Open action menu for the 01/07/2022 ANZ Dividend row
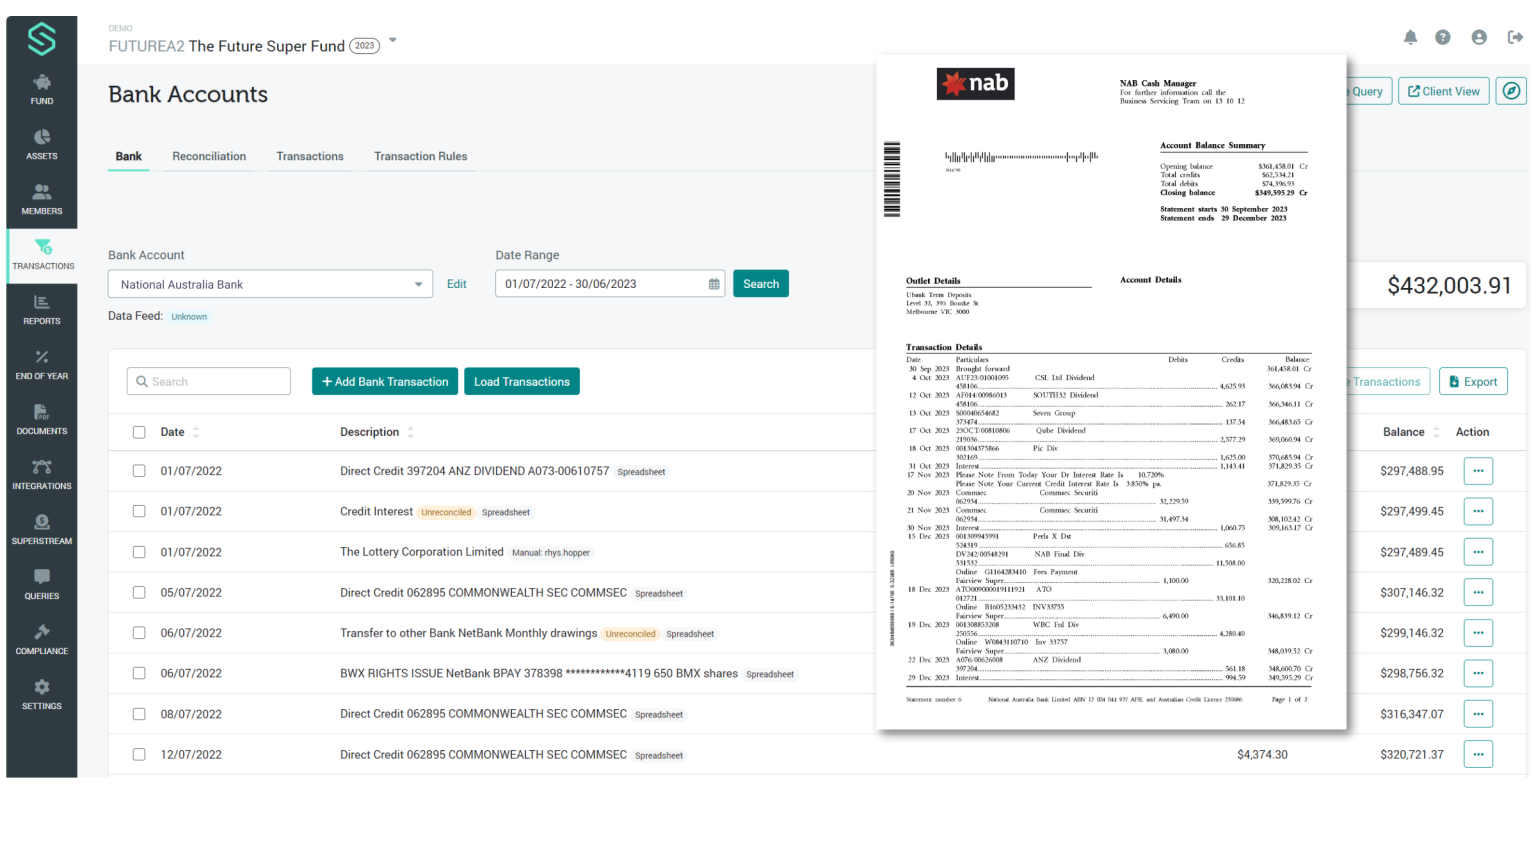 click(x=1478, y=471)
